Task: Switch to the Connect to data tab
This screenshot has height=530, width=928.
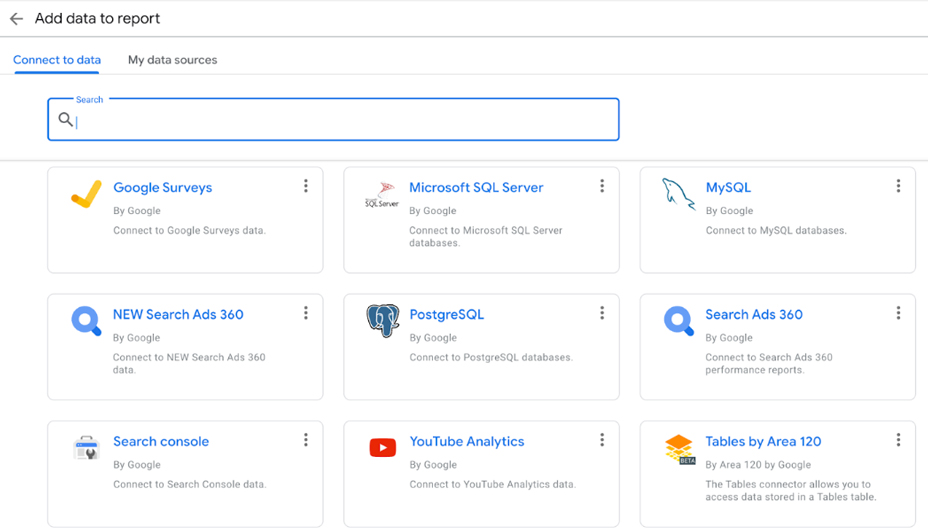Action: 57,60
